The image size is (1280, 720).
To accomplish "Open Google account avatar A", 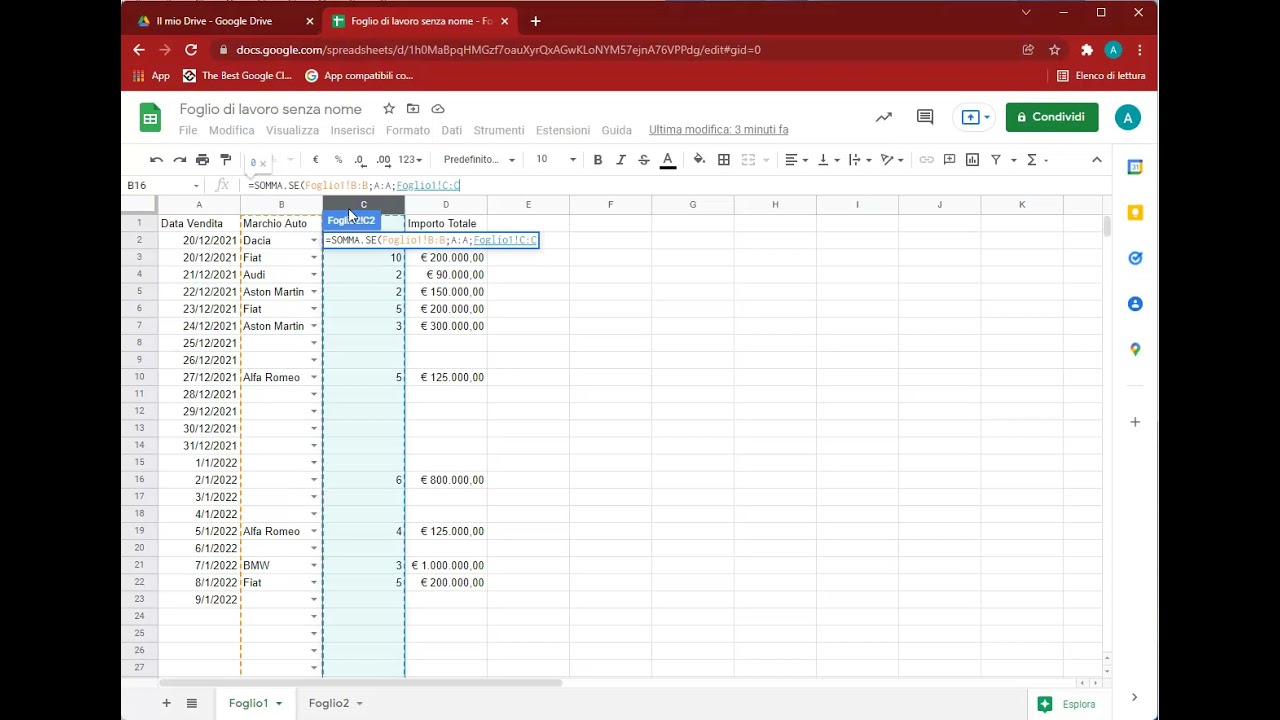I will (1128, 117).
